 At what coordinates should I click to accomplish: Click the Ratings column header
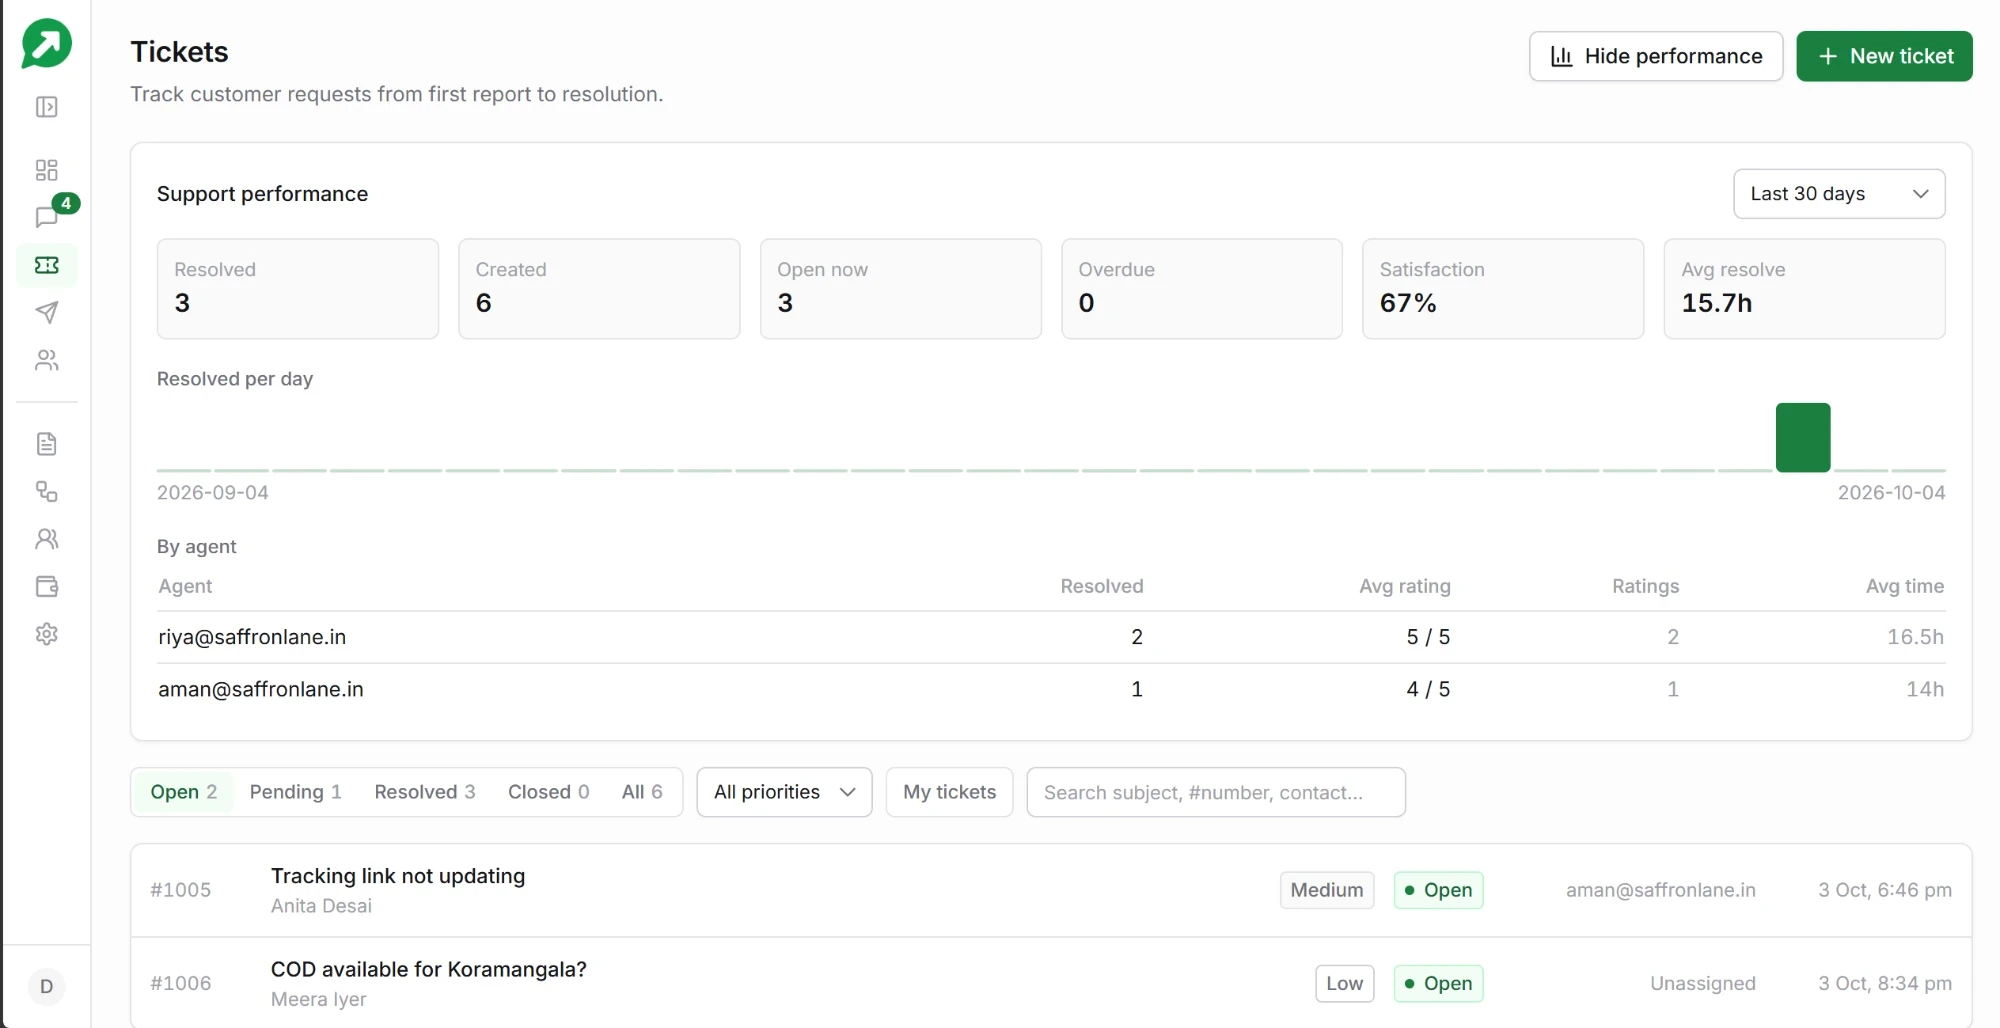(1645, 586)
